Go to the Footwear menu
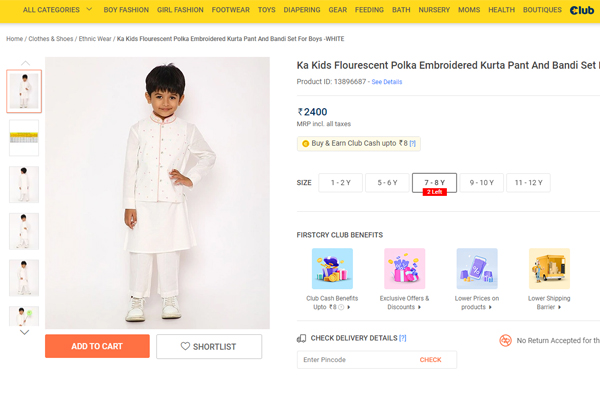 [x=231, y=10]
